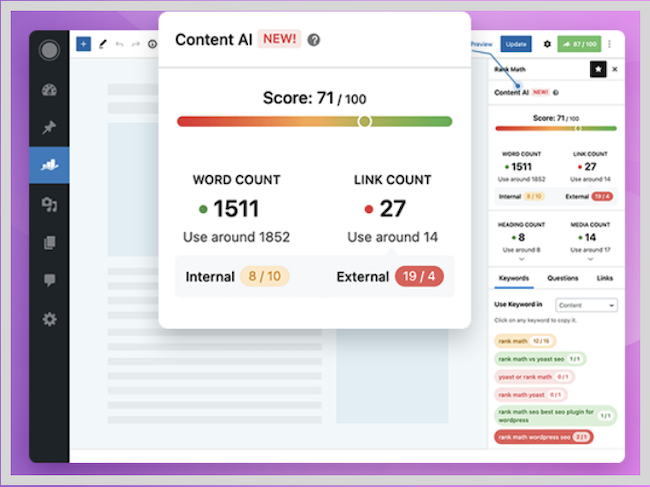Open editor settings gear in toolbar
The height and width of the screenshot is (487, 650).
tap(547, 44)
